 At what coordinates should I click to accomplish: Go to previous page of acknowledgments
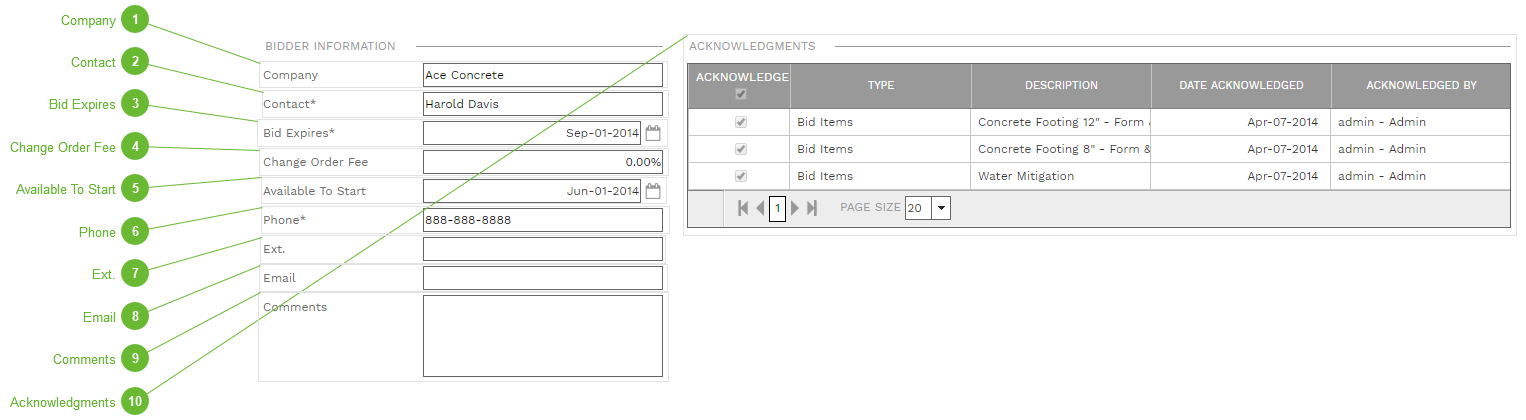point(760,208)
